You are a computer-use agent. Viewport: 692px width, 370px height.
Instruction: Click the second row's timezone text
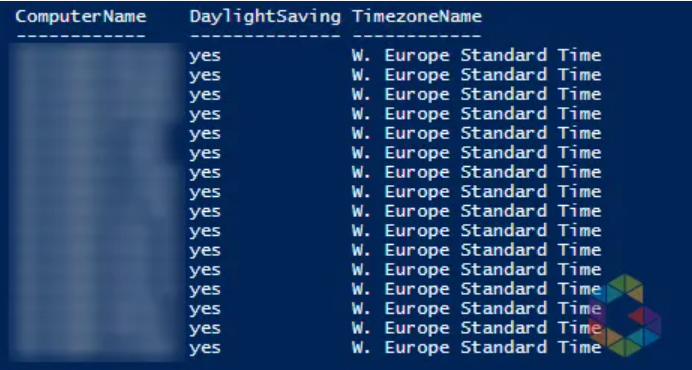pos(477,75)
